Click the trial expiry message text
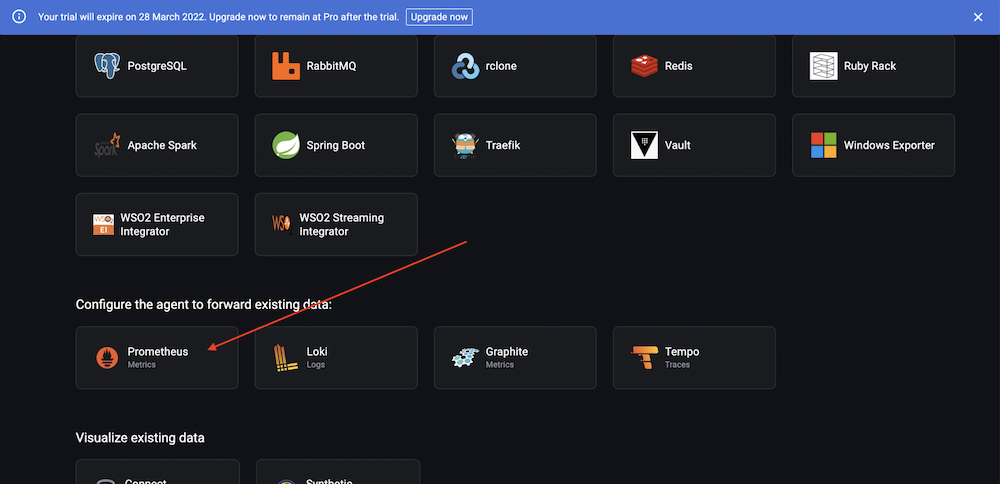Image resolution: width=1000 pixels, height=484 pixels. point(219,17)
